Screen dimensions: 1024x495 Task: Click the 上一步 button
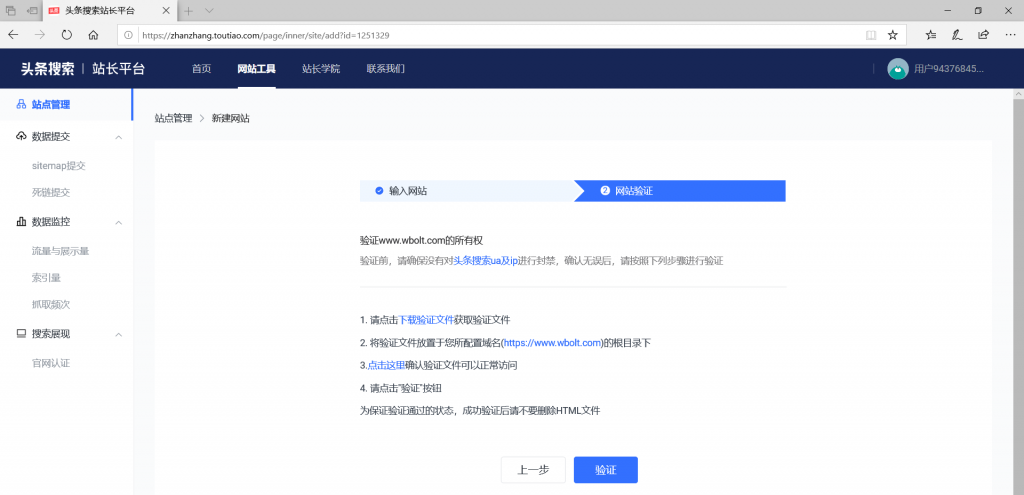point(532,470)
